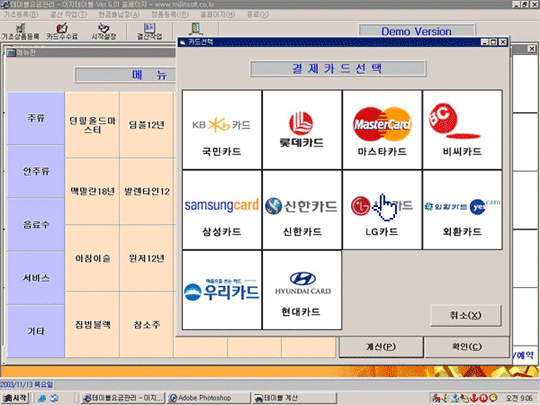Pick the BC 비씨카드 tile
The width and height of the screenshot is (540, 405).
(x=462, y=130)
